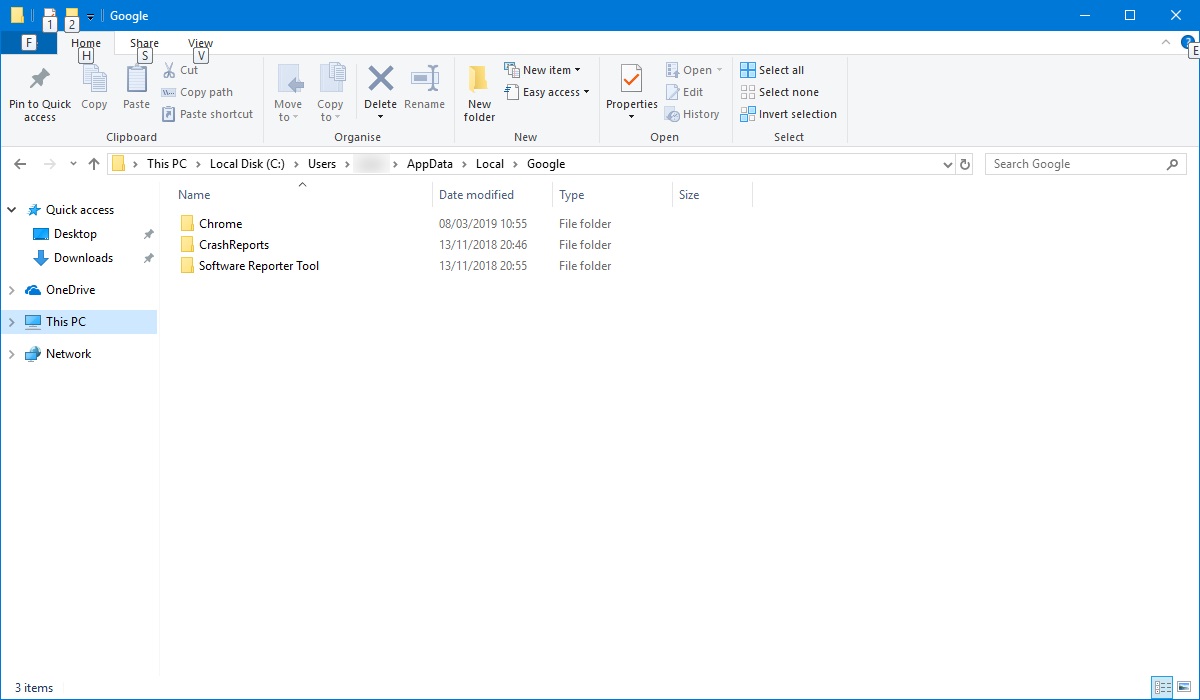The width and height of the screenshot is (1200, 700).
Task: Click Users in the address path
Action: point(322,164)
